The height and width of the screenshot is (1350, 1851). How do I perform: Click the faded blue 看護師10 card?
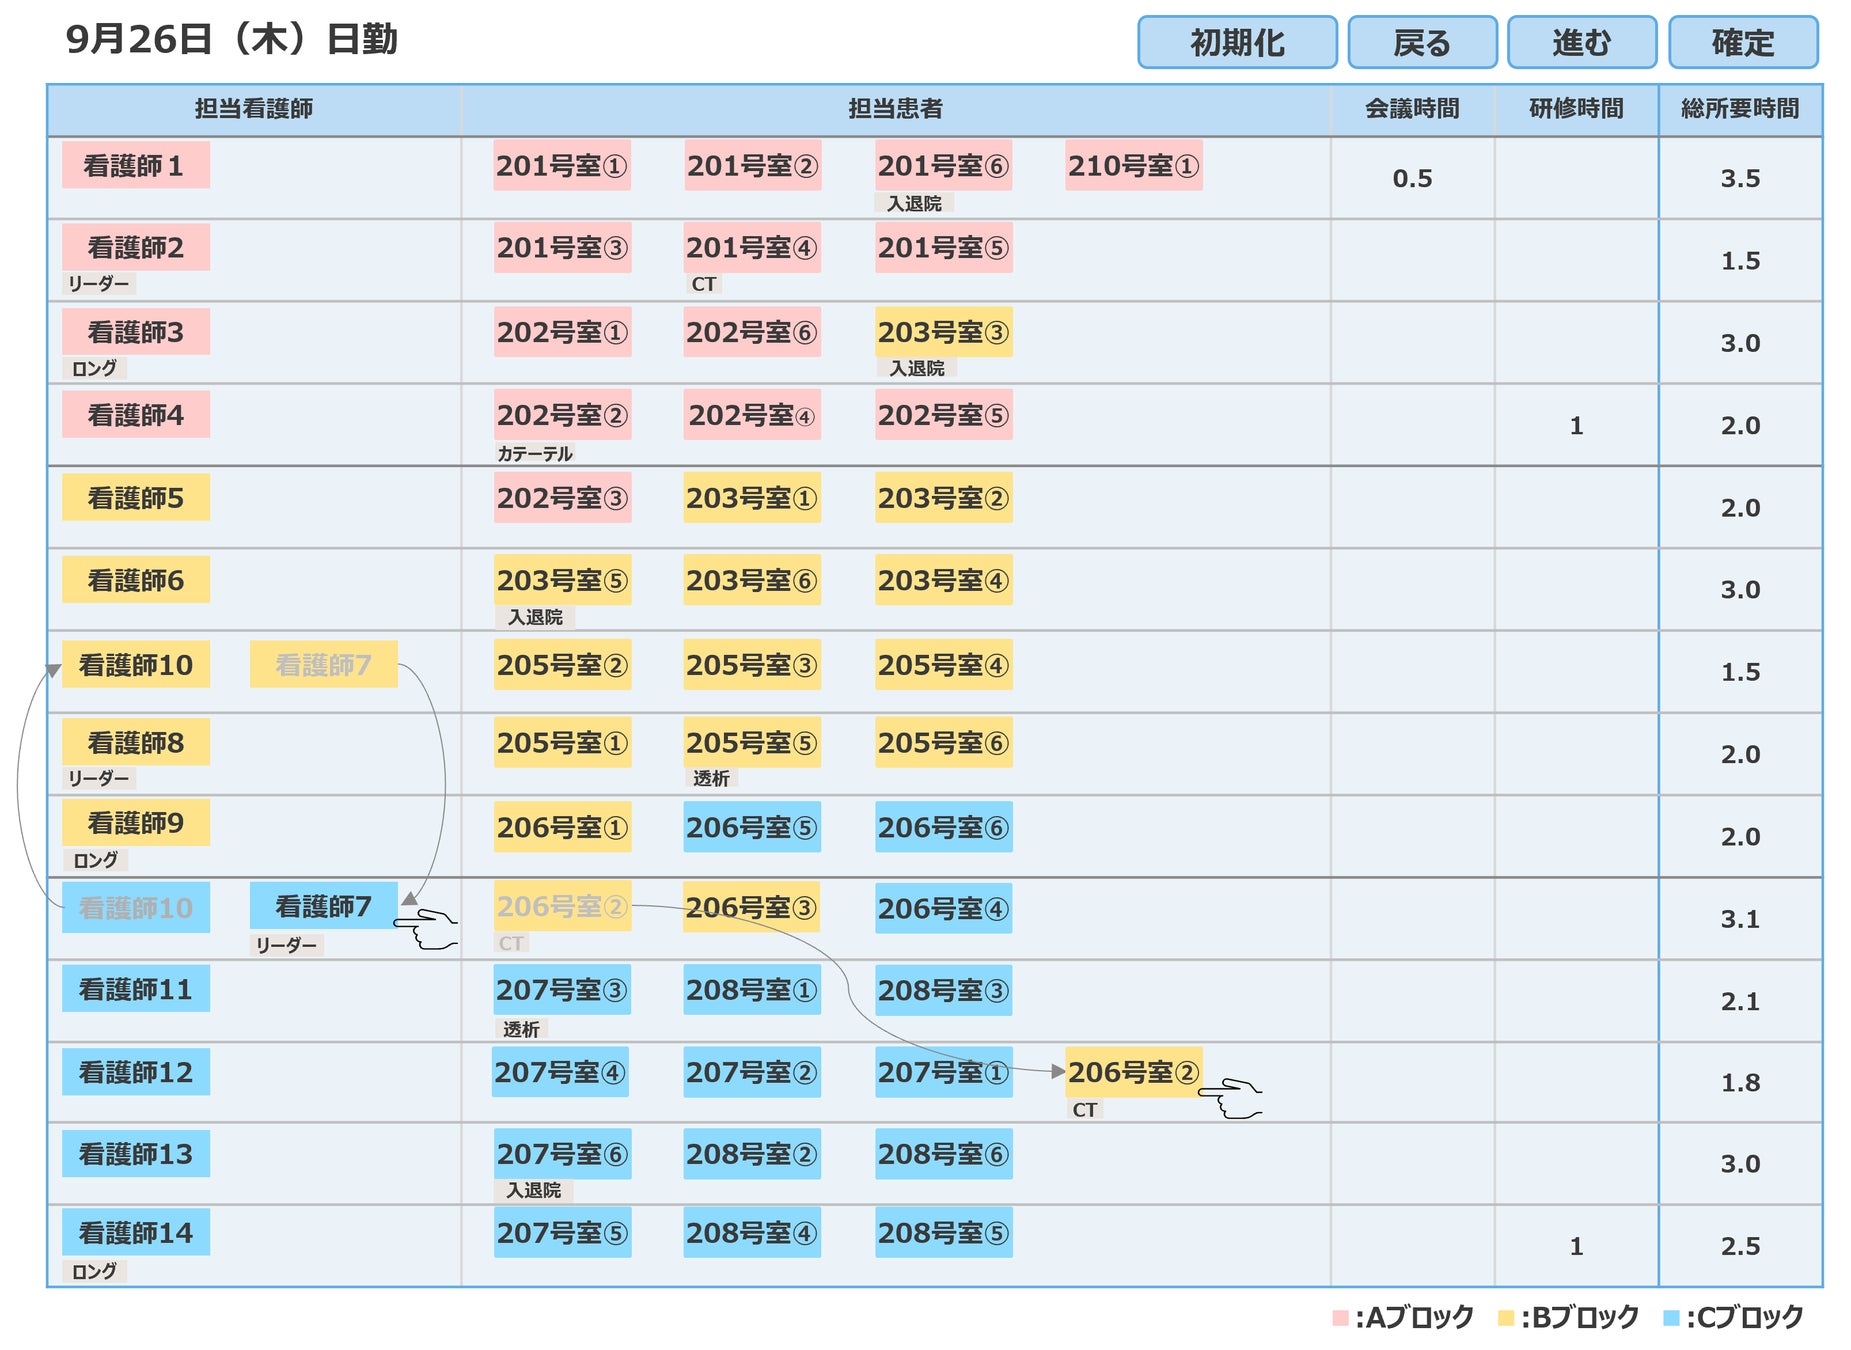pyautogui.click(x=136, y=907)
